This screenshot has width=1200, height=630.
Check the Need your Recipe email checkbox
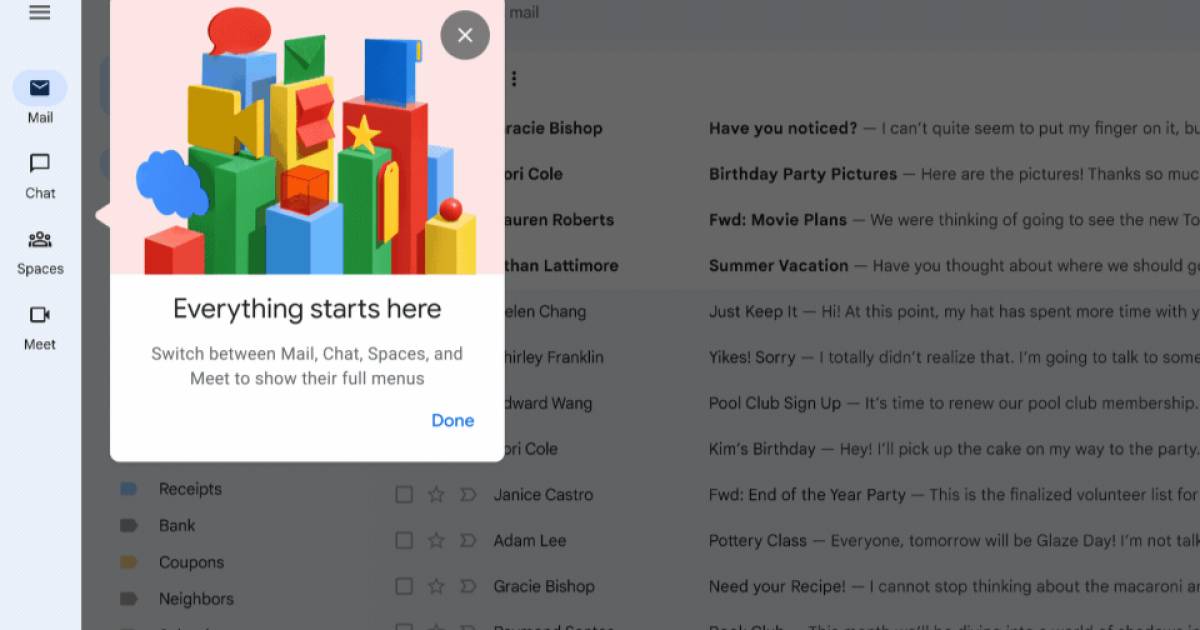tap(404, 587)
